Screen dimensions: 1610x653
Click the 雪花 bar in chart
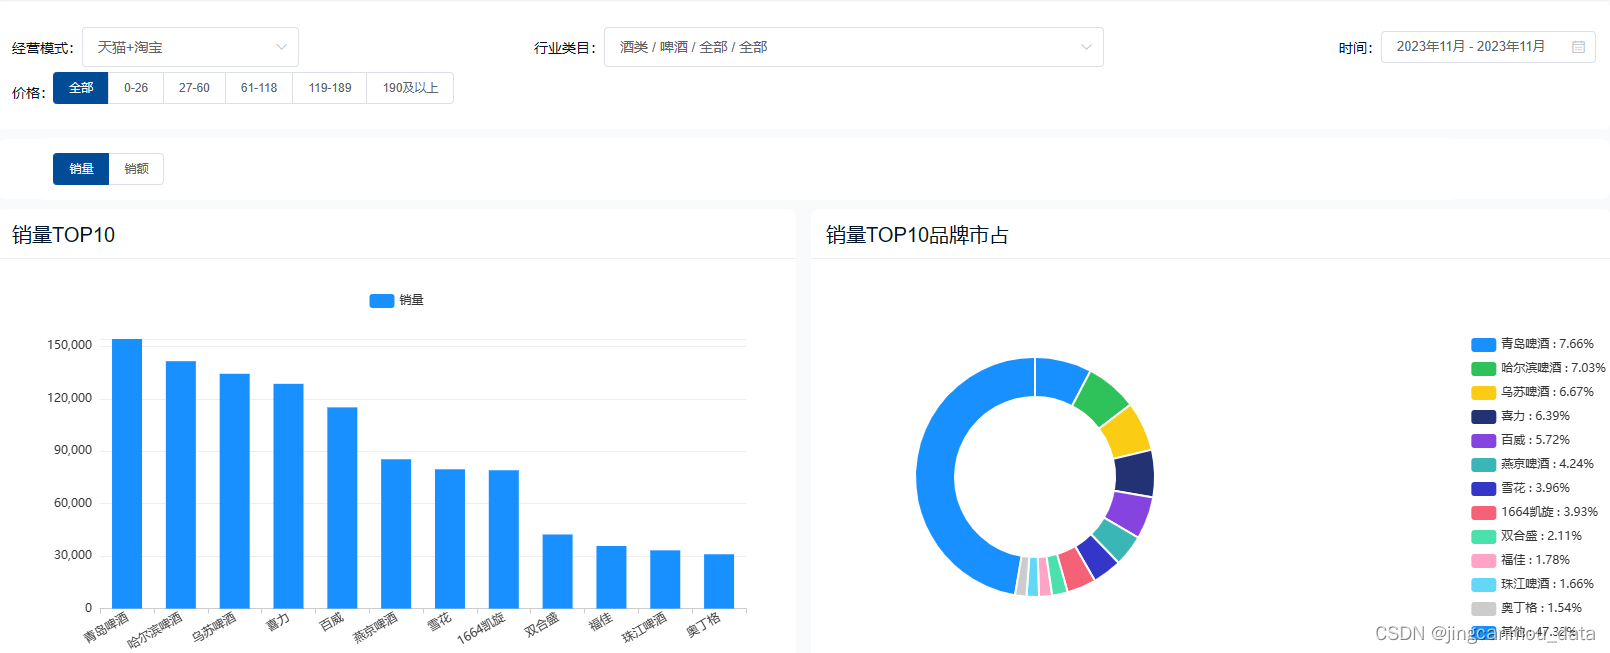[x=450, y=538]
